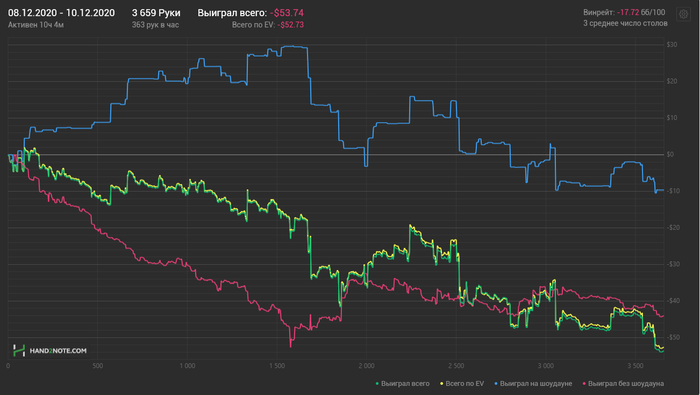The height and width of the screenshot is (395, 700).
Task: Open the HAND2NOTE.COM watermark link
Action: (58, 351)
